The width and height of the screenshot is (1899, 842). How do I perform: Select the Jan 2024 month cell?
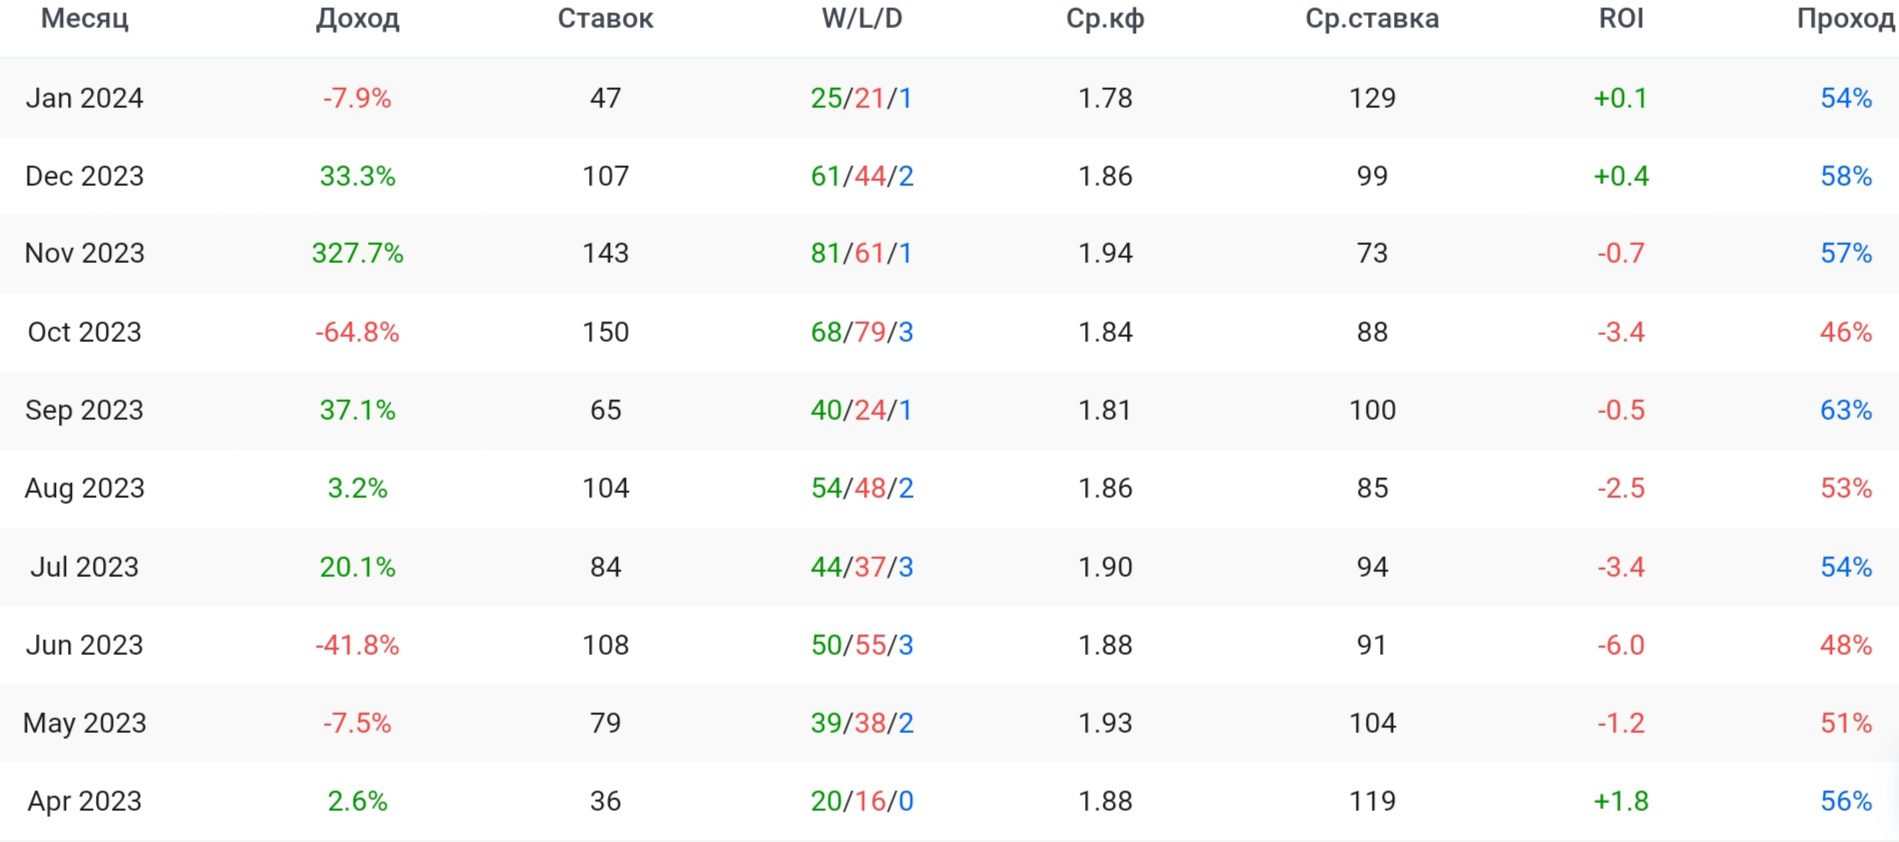click(85, 98)
